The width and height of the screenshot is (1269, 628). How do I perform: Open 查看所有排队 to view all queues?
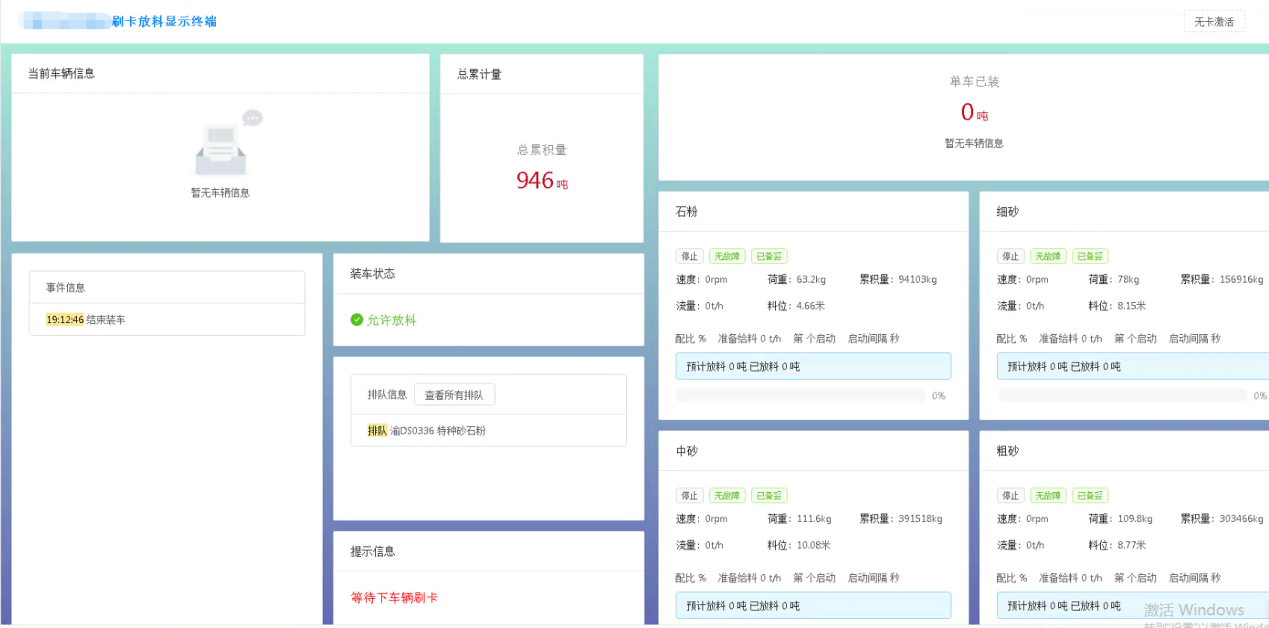(453, 394)
